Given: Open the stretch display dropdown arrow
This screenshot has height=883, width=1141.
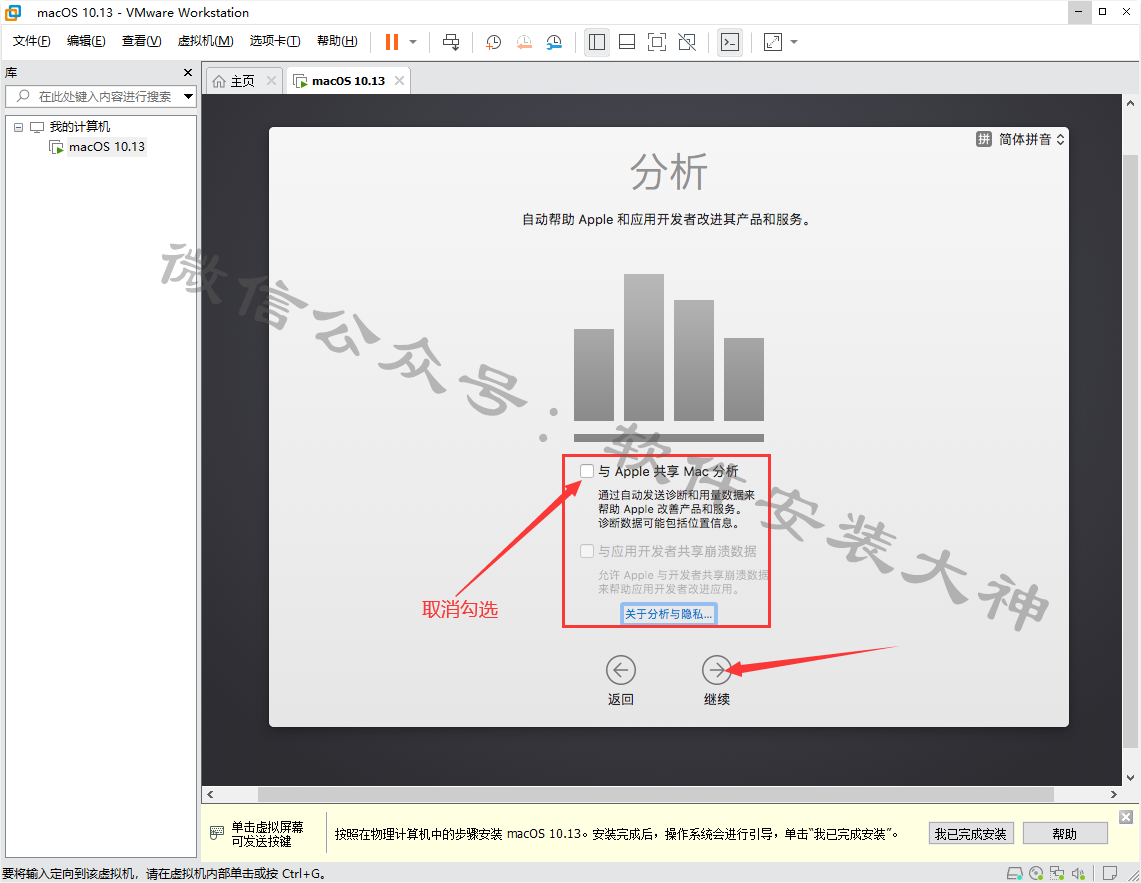Looking at the screenshot, I should tap(794, 42).
